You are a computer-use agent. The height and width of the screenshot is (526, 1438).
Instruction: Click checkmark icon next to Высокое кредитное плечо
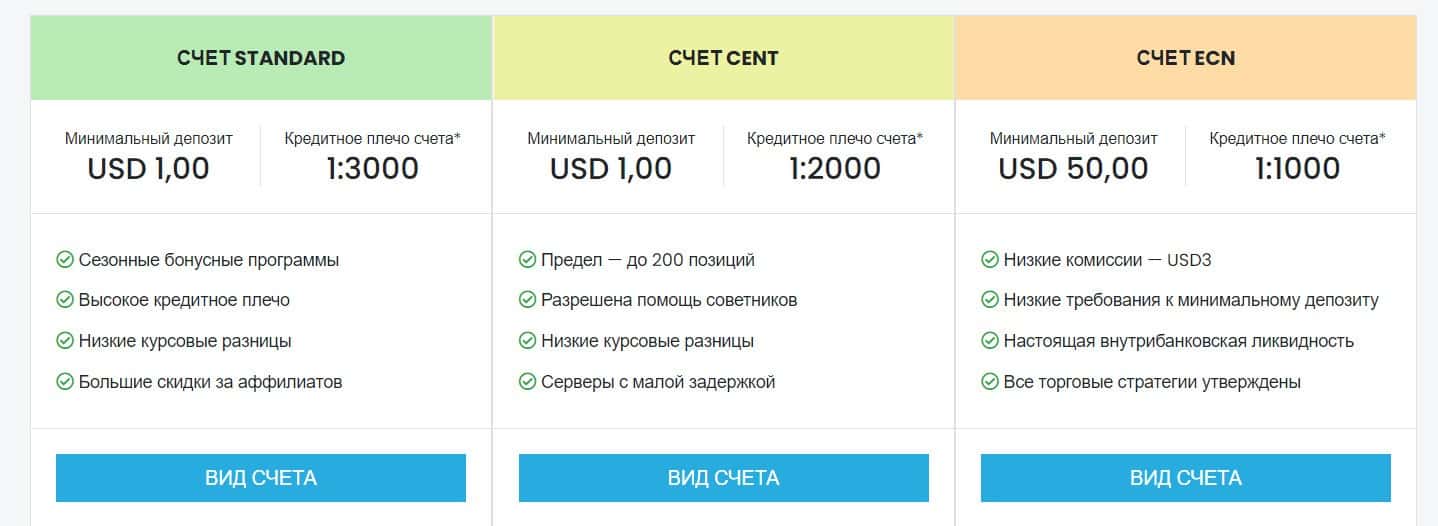(x=65, y=300)
